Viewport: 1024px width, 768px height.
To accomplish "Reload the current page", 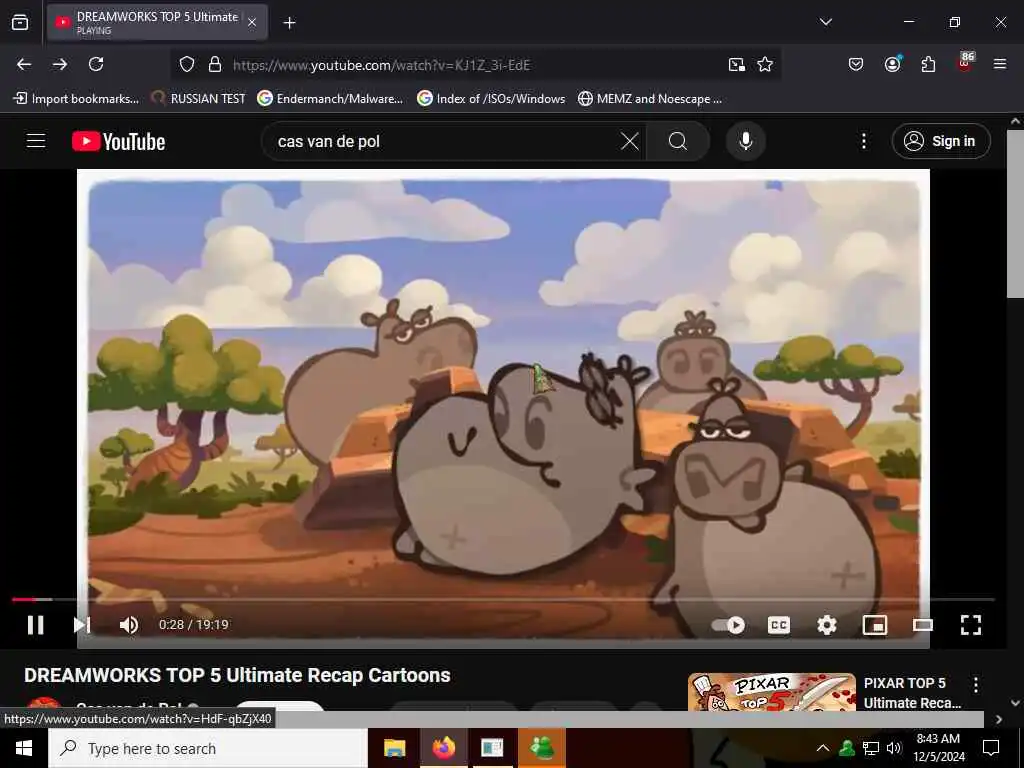I will coord(96,64).
